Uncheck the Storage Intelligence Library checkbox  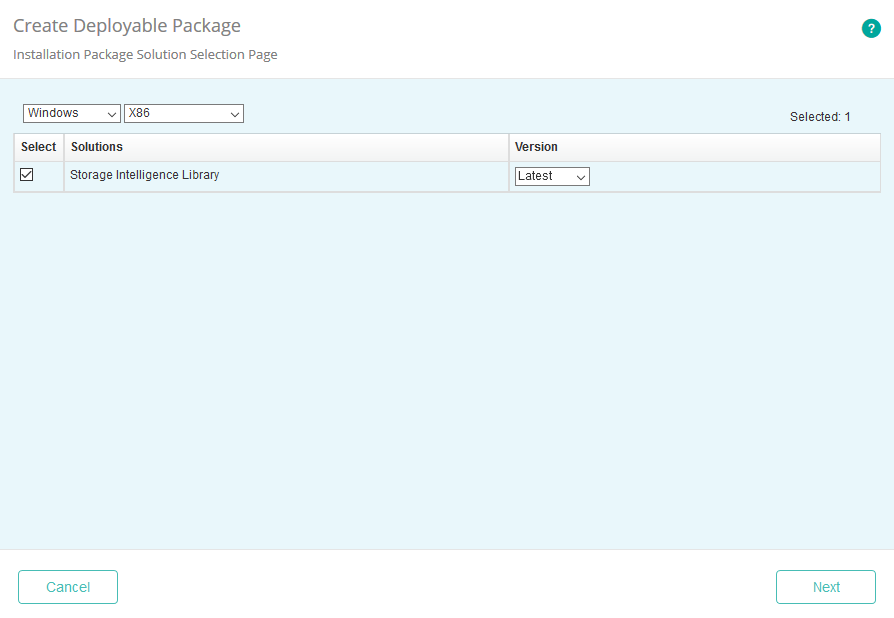click(27, 175)
